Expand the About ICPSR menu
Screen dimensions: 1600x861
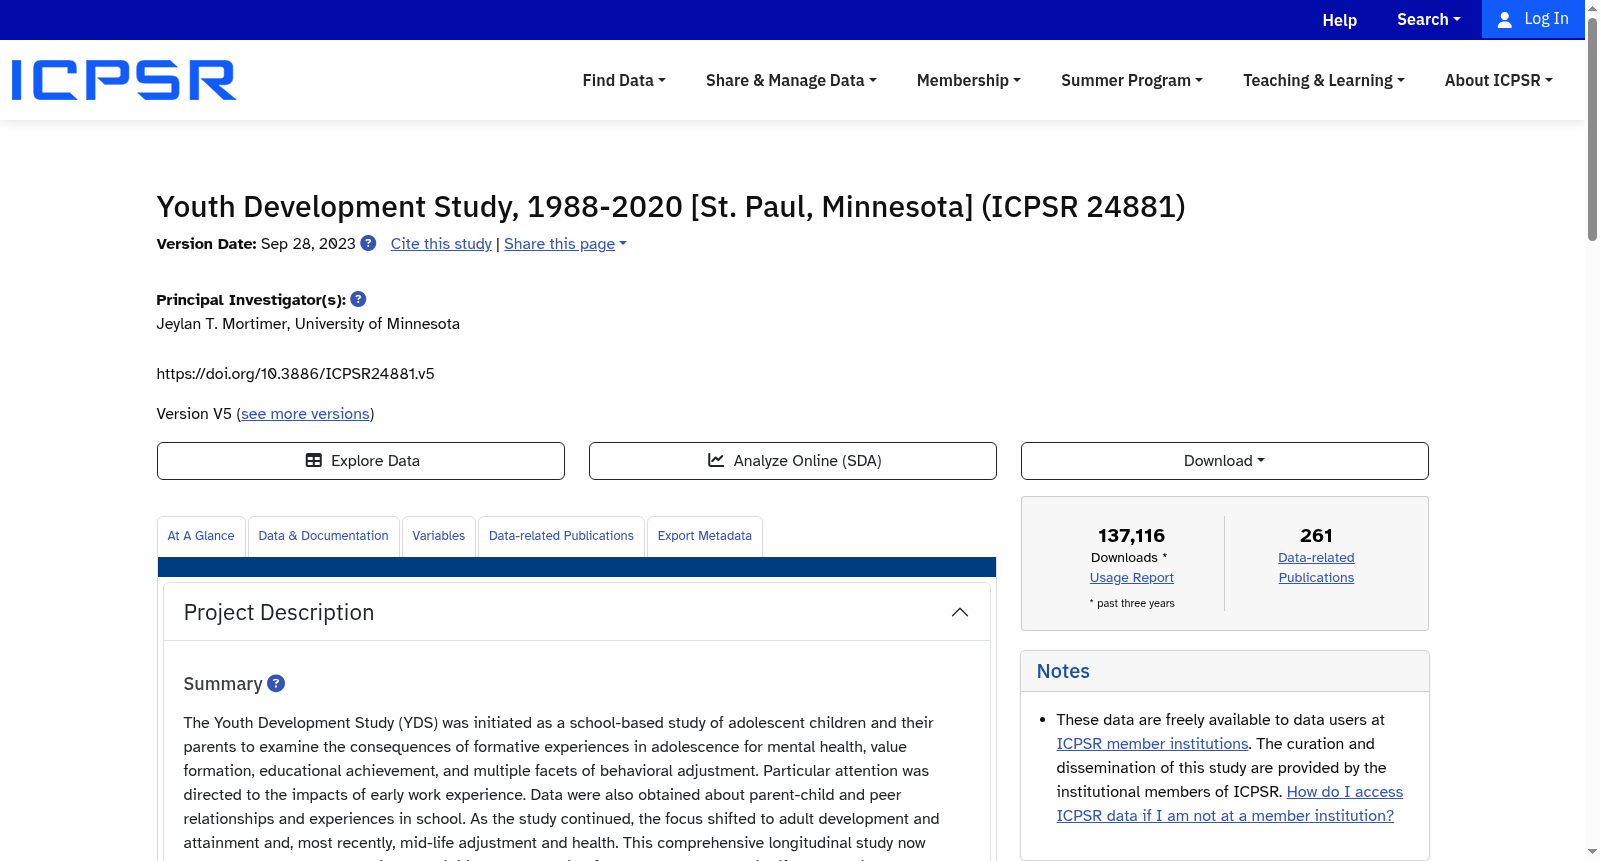1499,80
